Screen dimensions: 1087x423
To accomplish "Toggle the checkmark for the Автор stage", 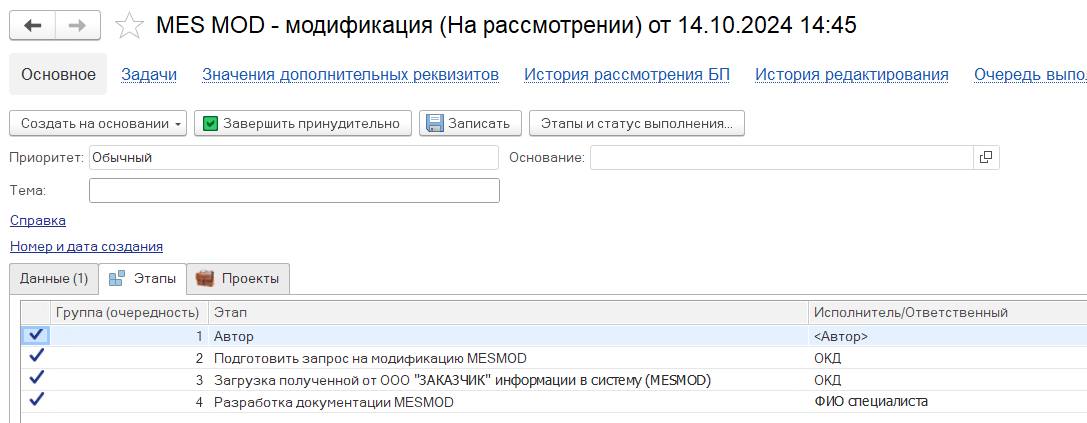I will 37,336.
